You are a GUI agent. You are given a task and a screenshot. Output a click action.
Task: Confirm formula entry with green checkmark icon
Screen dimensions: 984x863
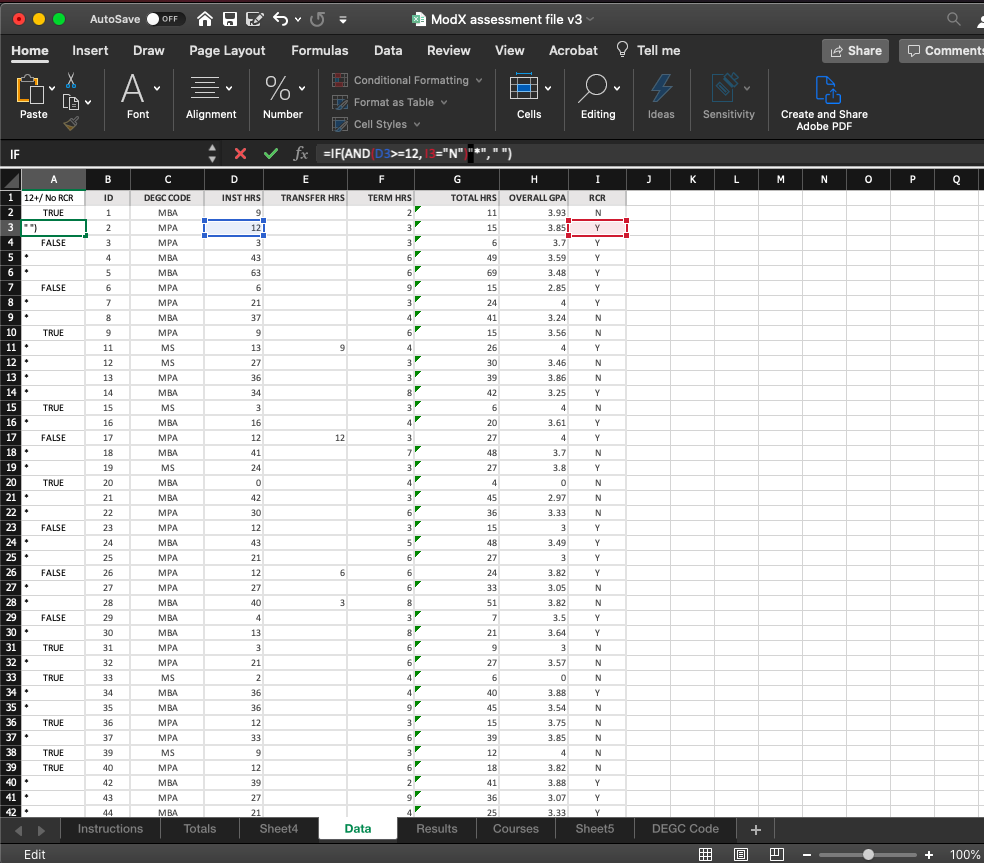(270, 155)
